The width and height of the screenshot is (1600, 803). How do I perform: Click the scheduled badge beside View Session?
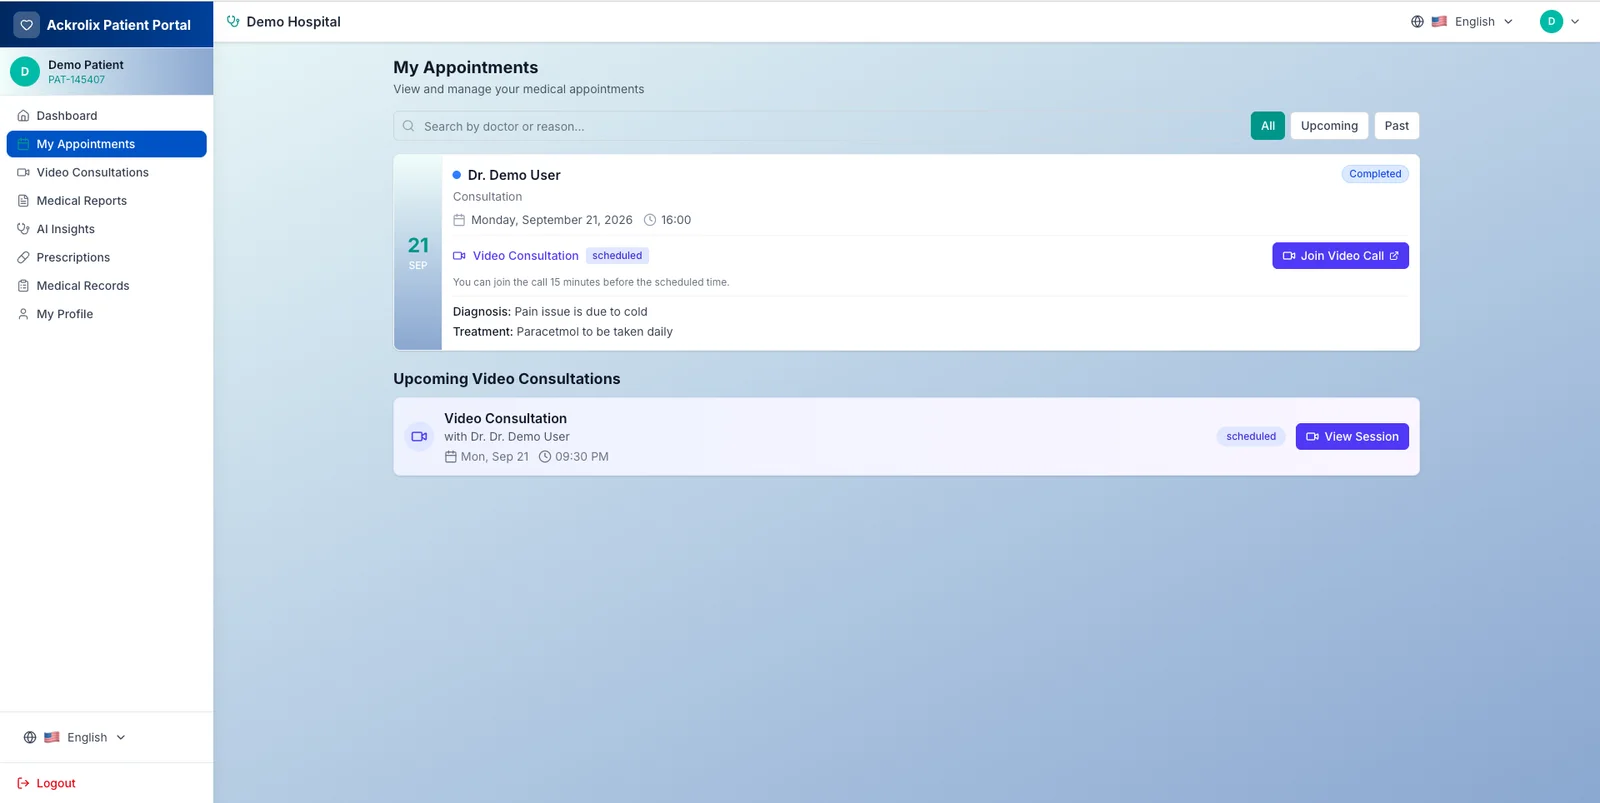[1251, 437]
